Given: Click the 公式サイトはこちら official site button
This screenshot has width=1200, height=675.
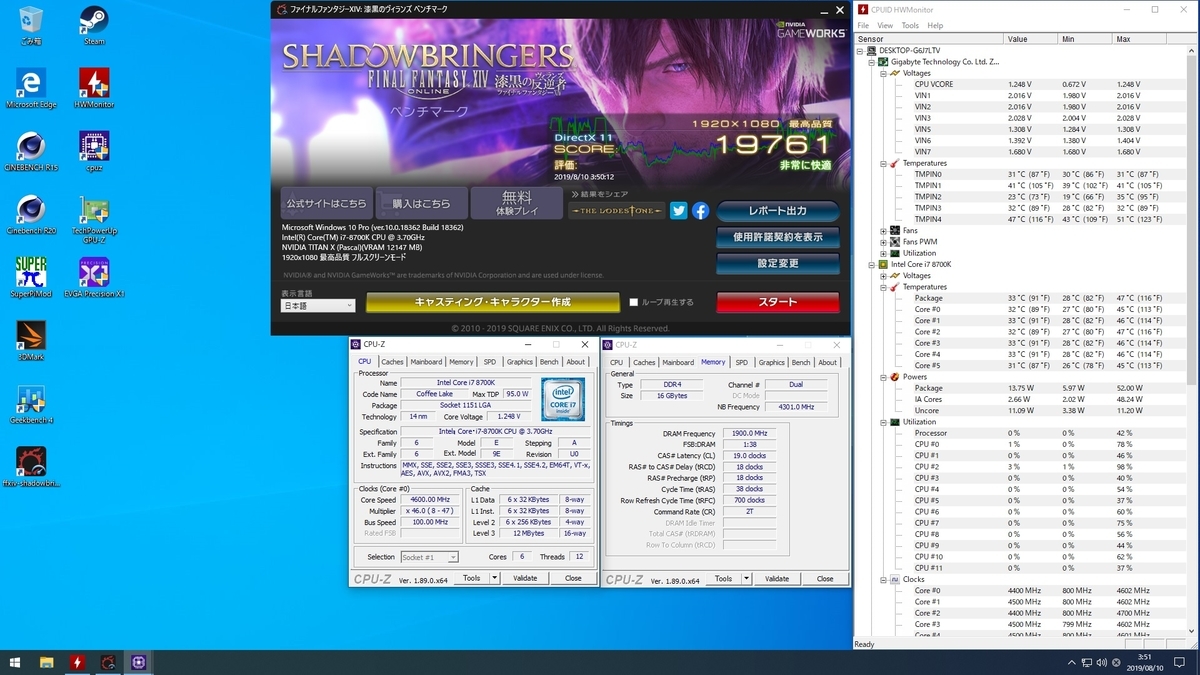Looking at the screenshot, I should coord(326,203).
